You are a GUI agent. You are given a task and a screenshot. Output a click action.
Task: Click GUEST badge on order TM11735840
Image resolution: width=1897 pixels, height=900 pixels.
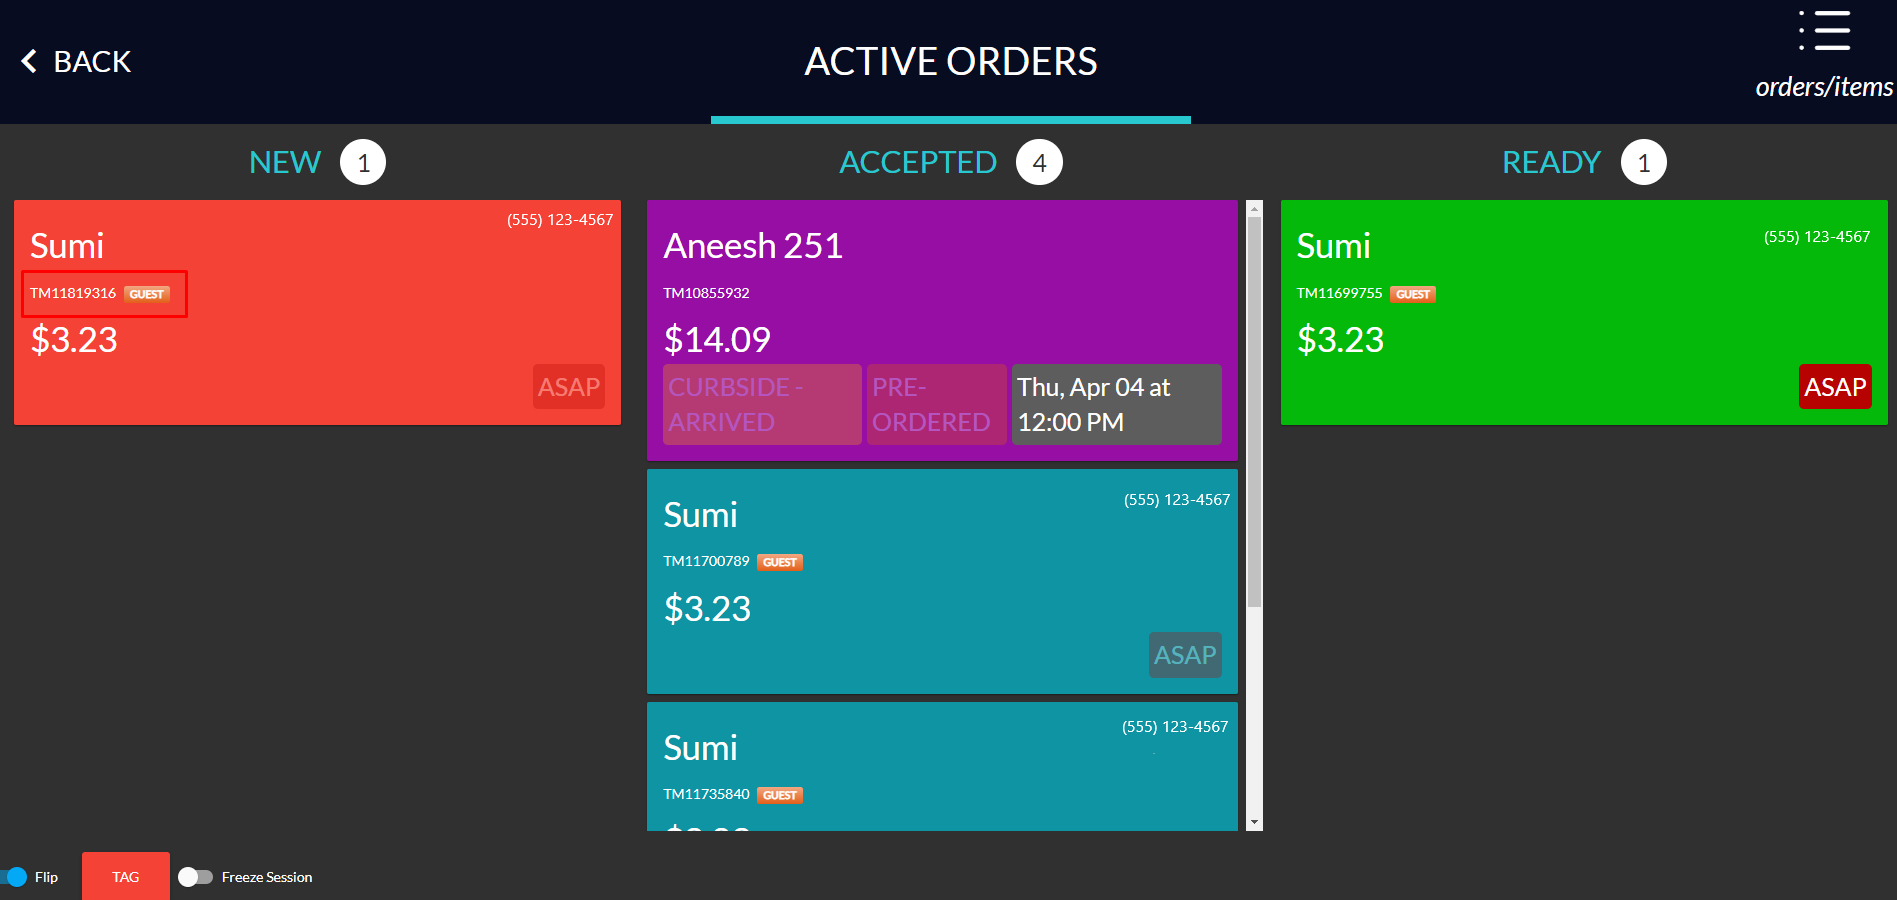pos(780,795)
